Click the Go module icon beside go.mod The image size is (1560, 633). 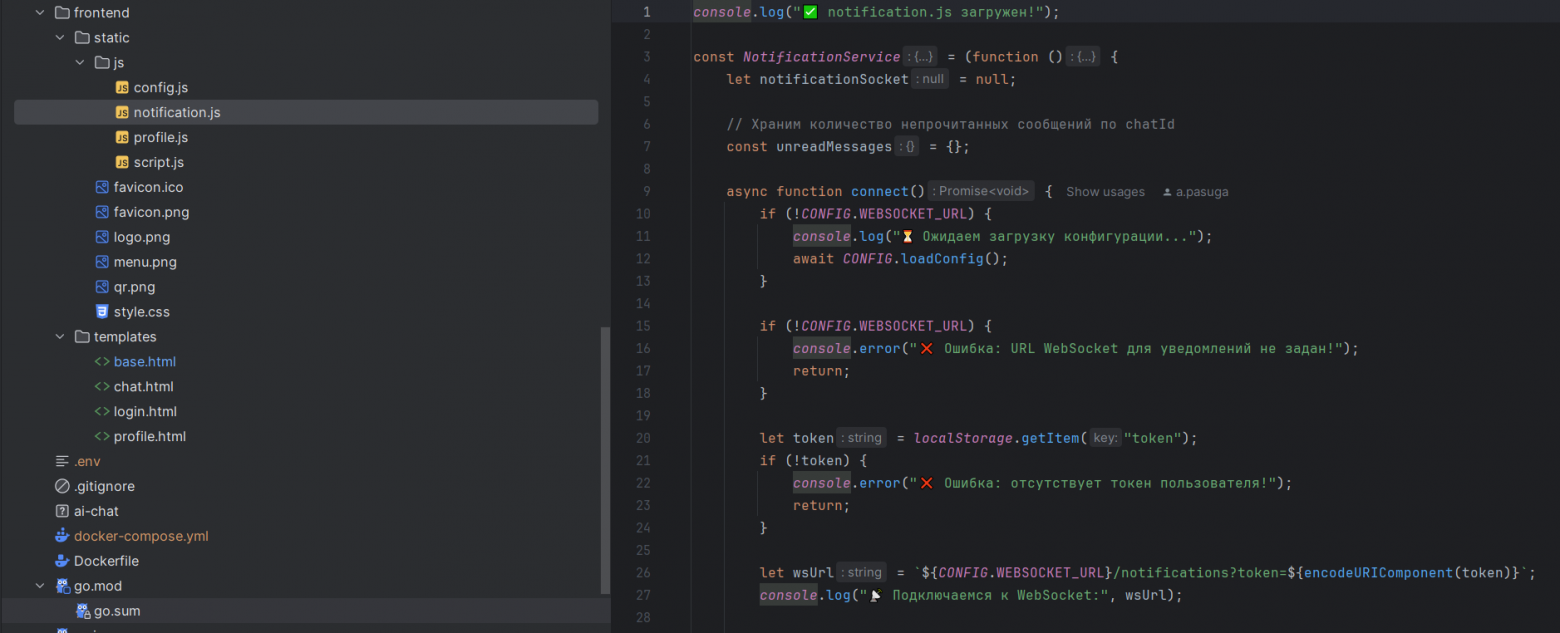pos(62,586)
